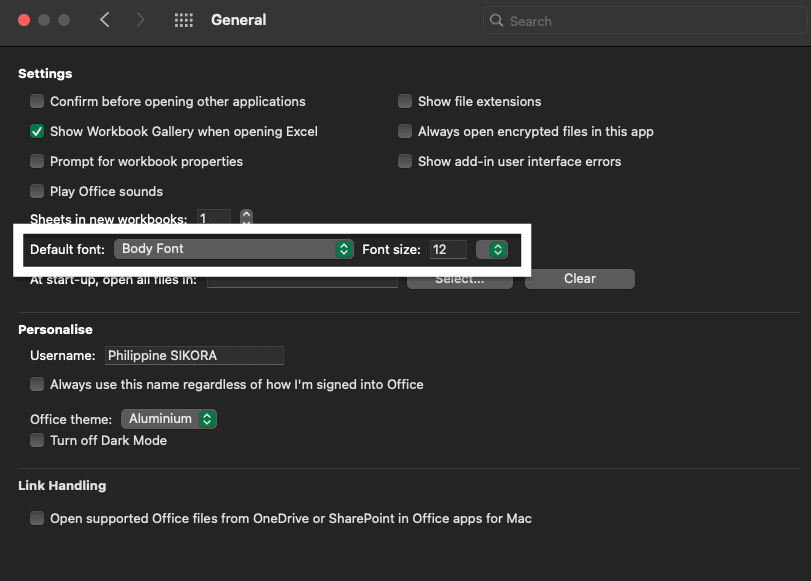Click the back navigation arrow

pyautogui.click(x=106, y=19)
